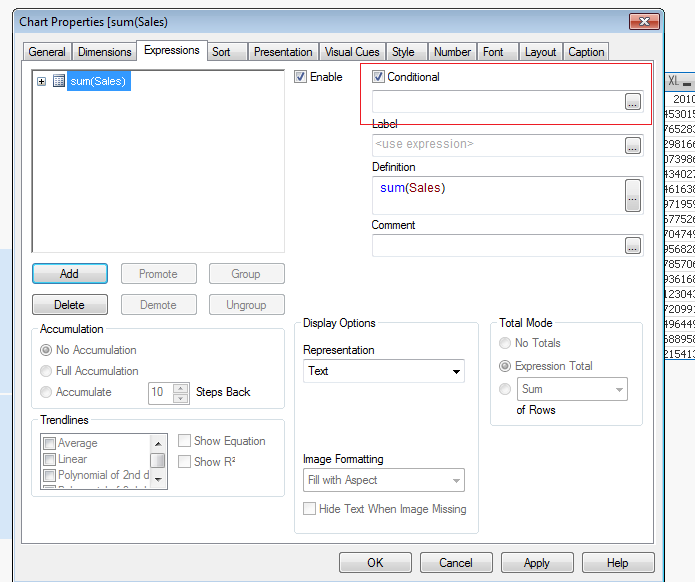Open the Comment expression editor ellipsis button
This screenshot has height=582, width=695.
pyautogui.click(x=633, y=246)
